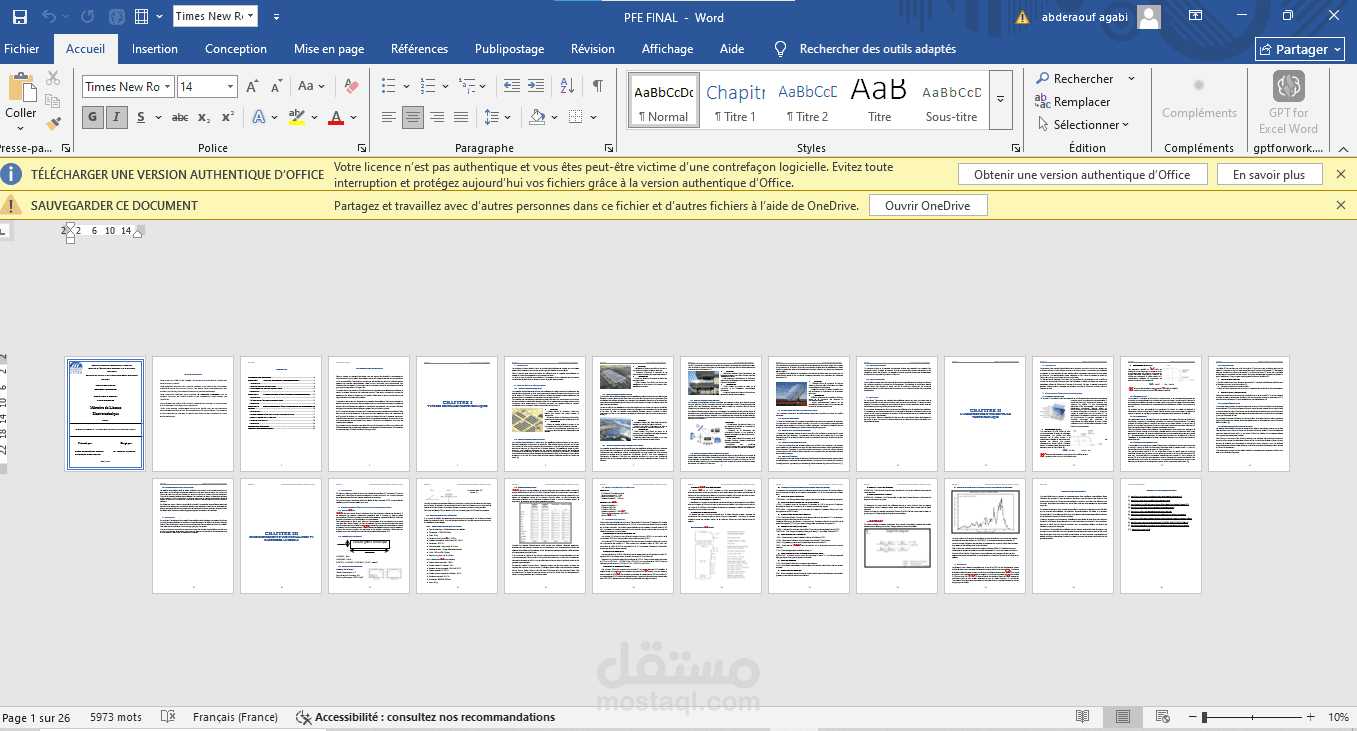Screen dimensions: 1357x731
Task: Click Remplacer in the Édition group
Action: click(1073, 102)
